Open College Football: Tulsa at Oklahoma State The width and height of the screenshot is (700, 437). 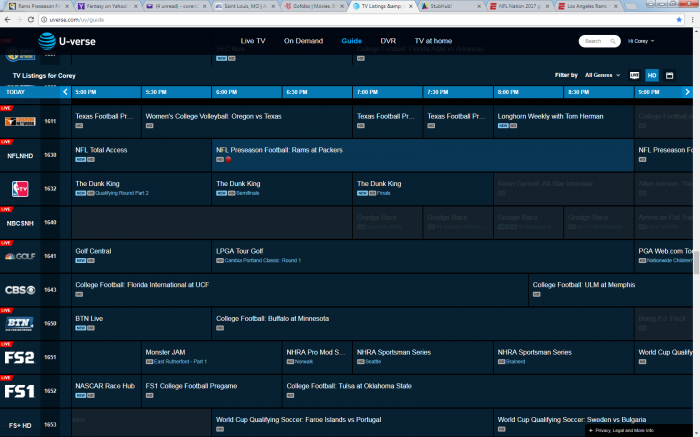tap(488, 391)
